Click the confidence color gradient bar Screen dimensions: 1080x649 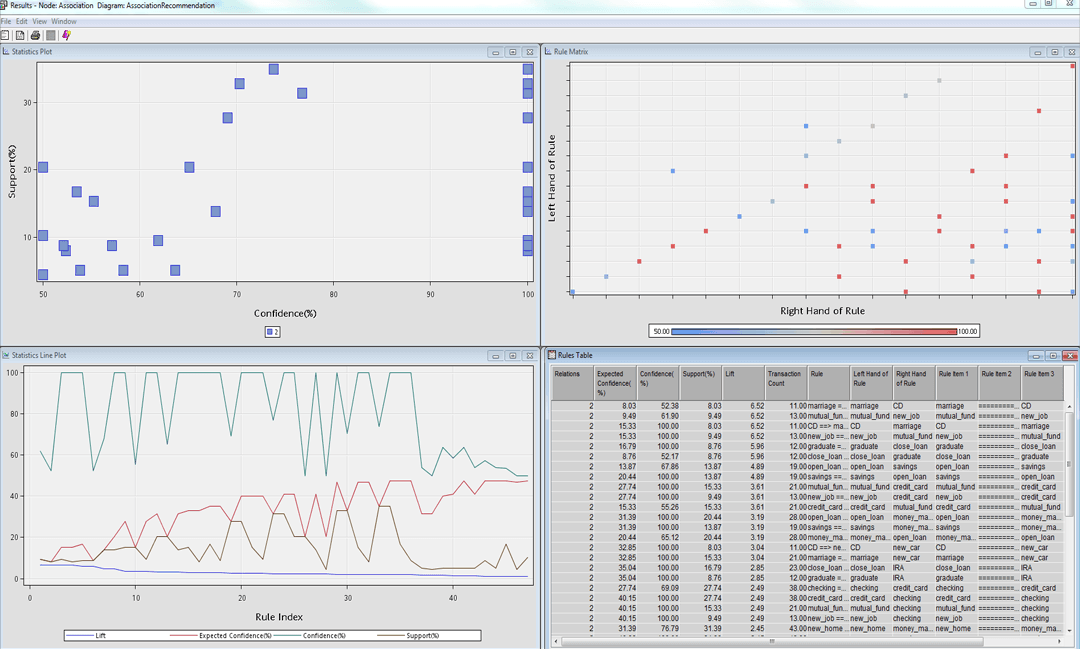click(x=814, y=331)
